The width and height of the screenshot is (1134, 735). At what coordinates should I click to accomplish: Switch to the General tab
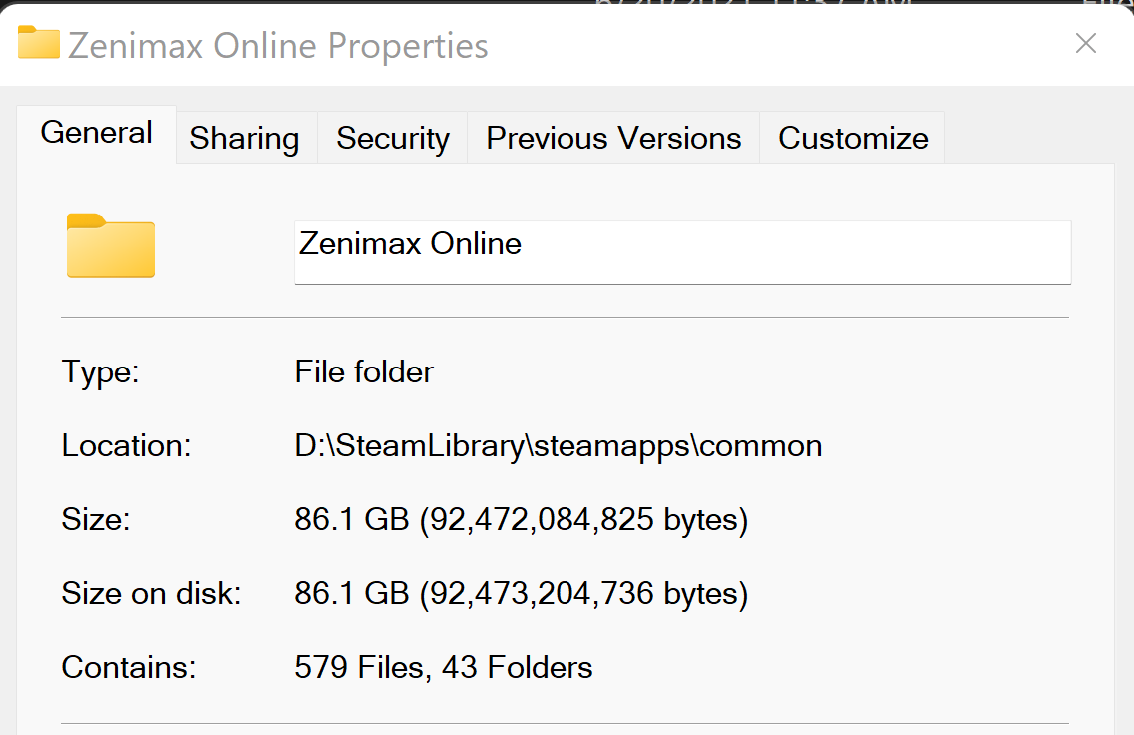point(96,134)
